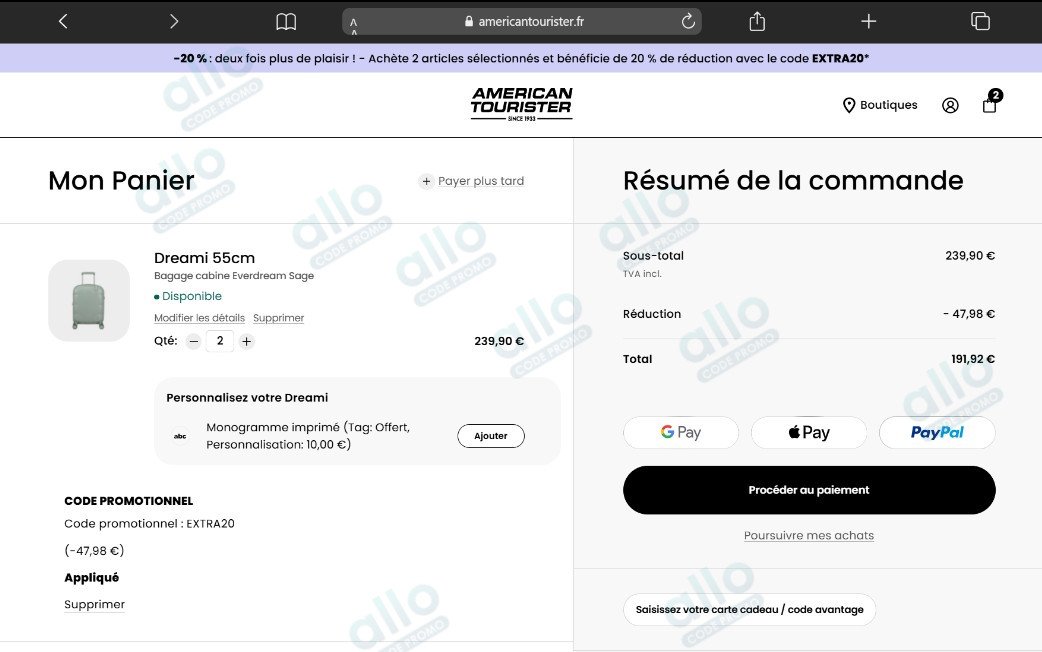
Task: Click the American Tourister logo
Action: pos(522,104)
